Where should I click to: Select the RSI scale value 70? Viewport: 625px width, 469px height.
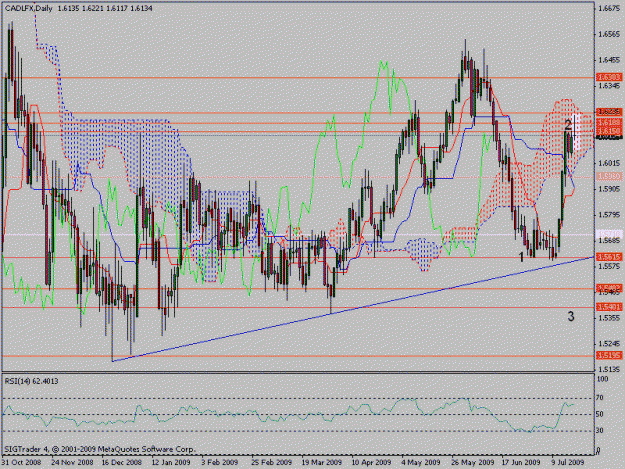[x=601, y=398]
